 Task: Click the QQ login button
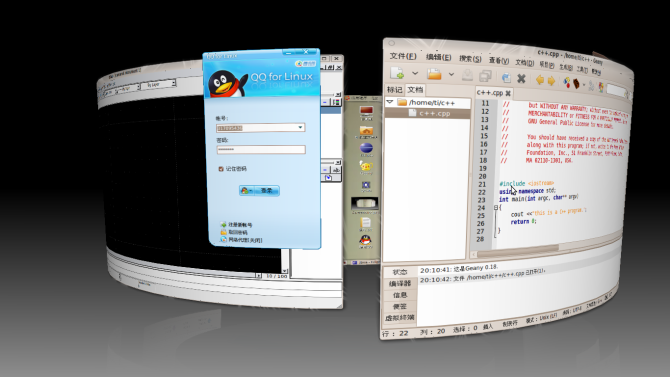(259, 190)
